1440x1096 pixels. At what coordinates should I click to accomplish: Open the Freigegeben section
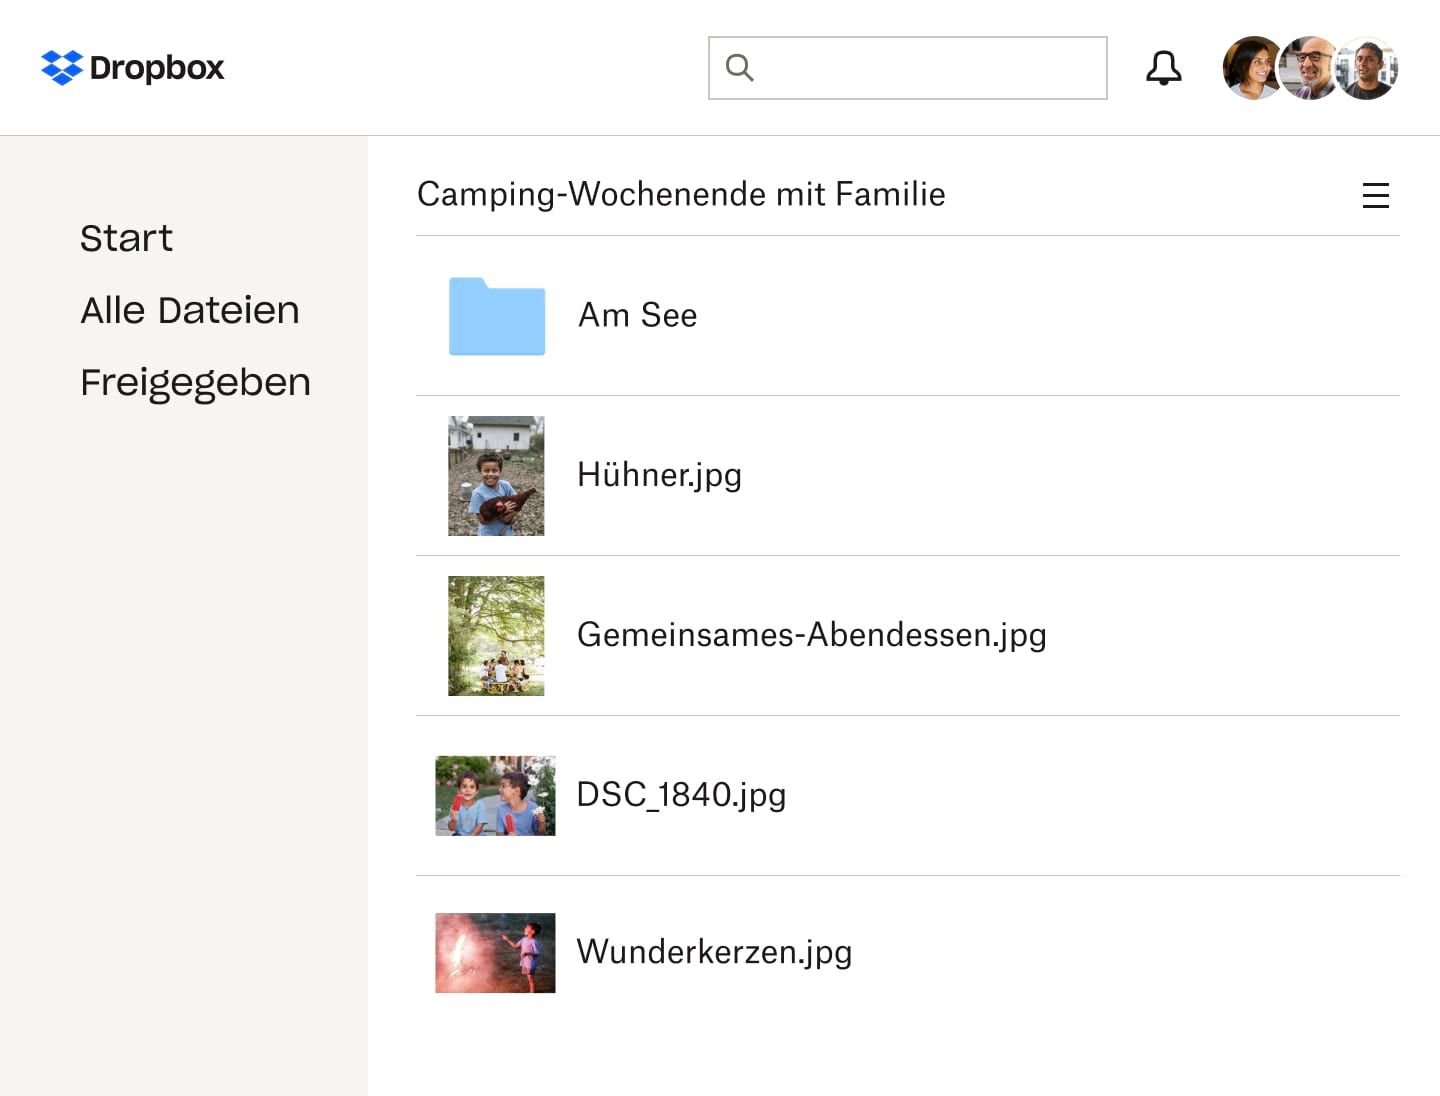(195, 382)
